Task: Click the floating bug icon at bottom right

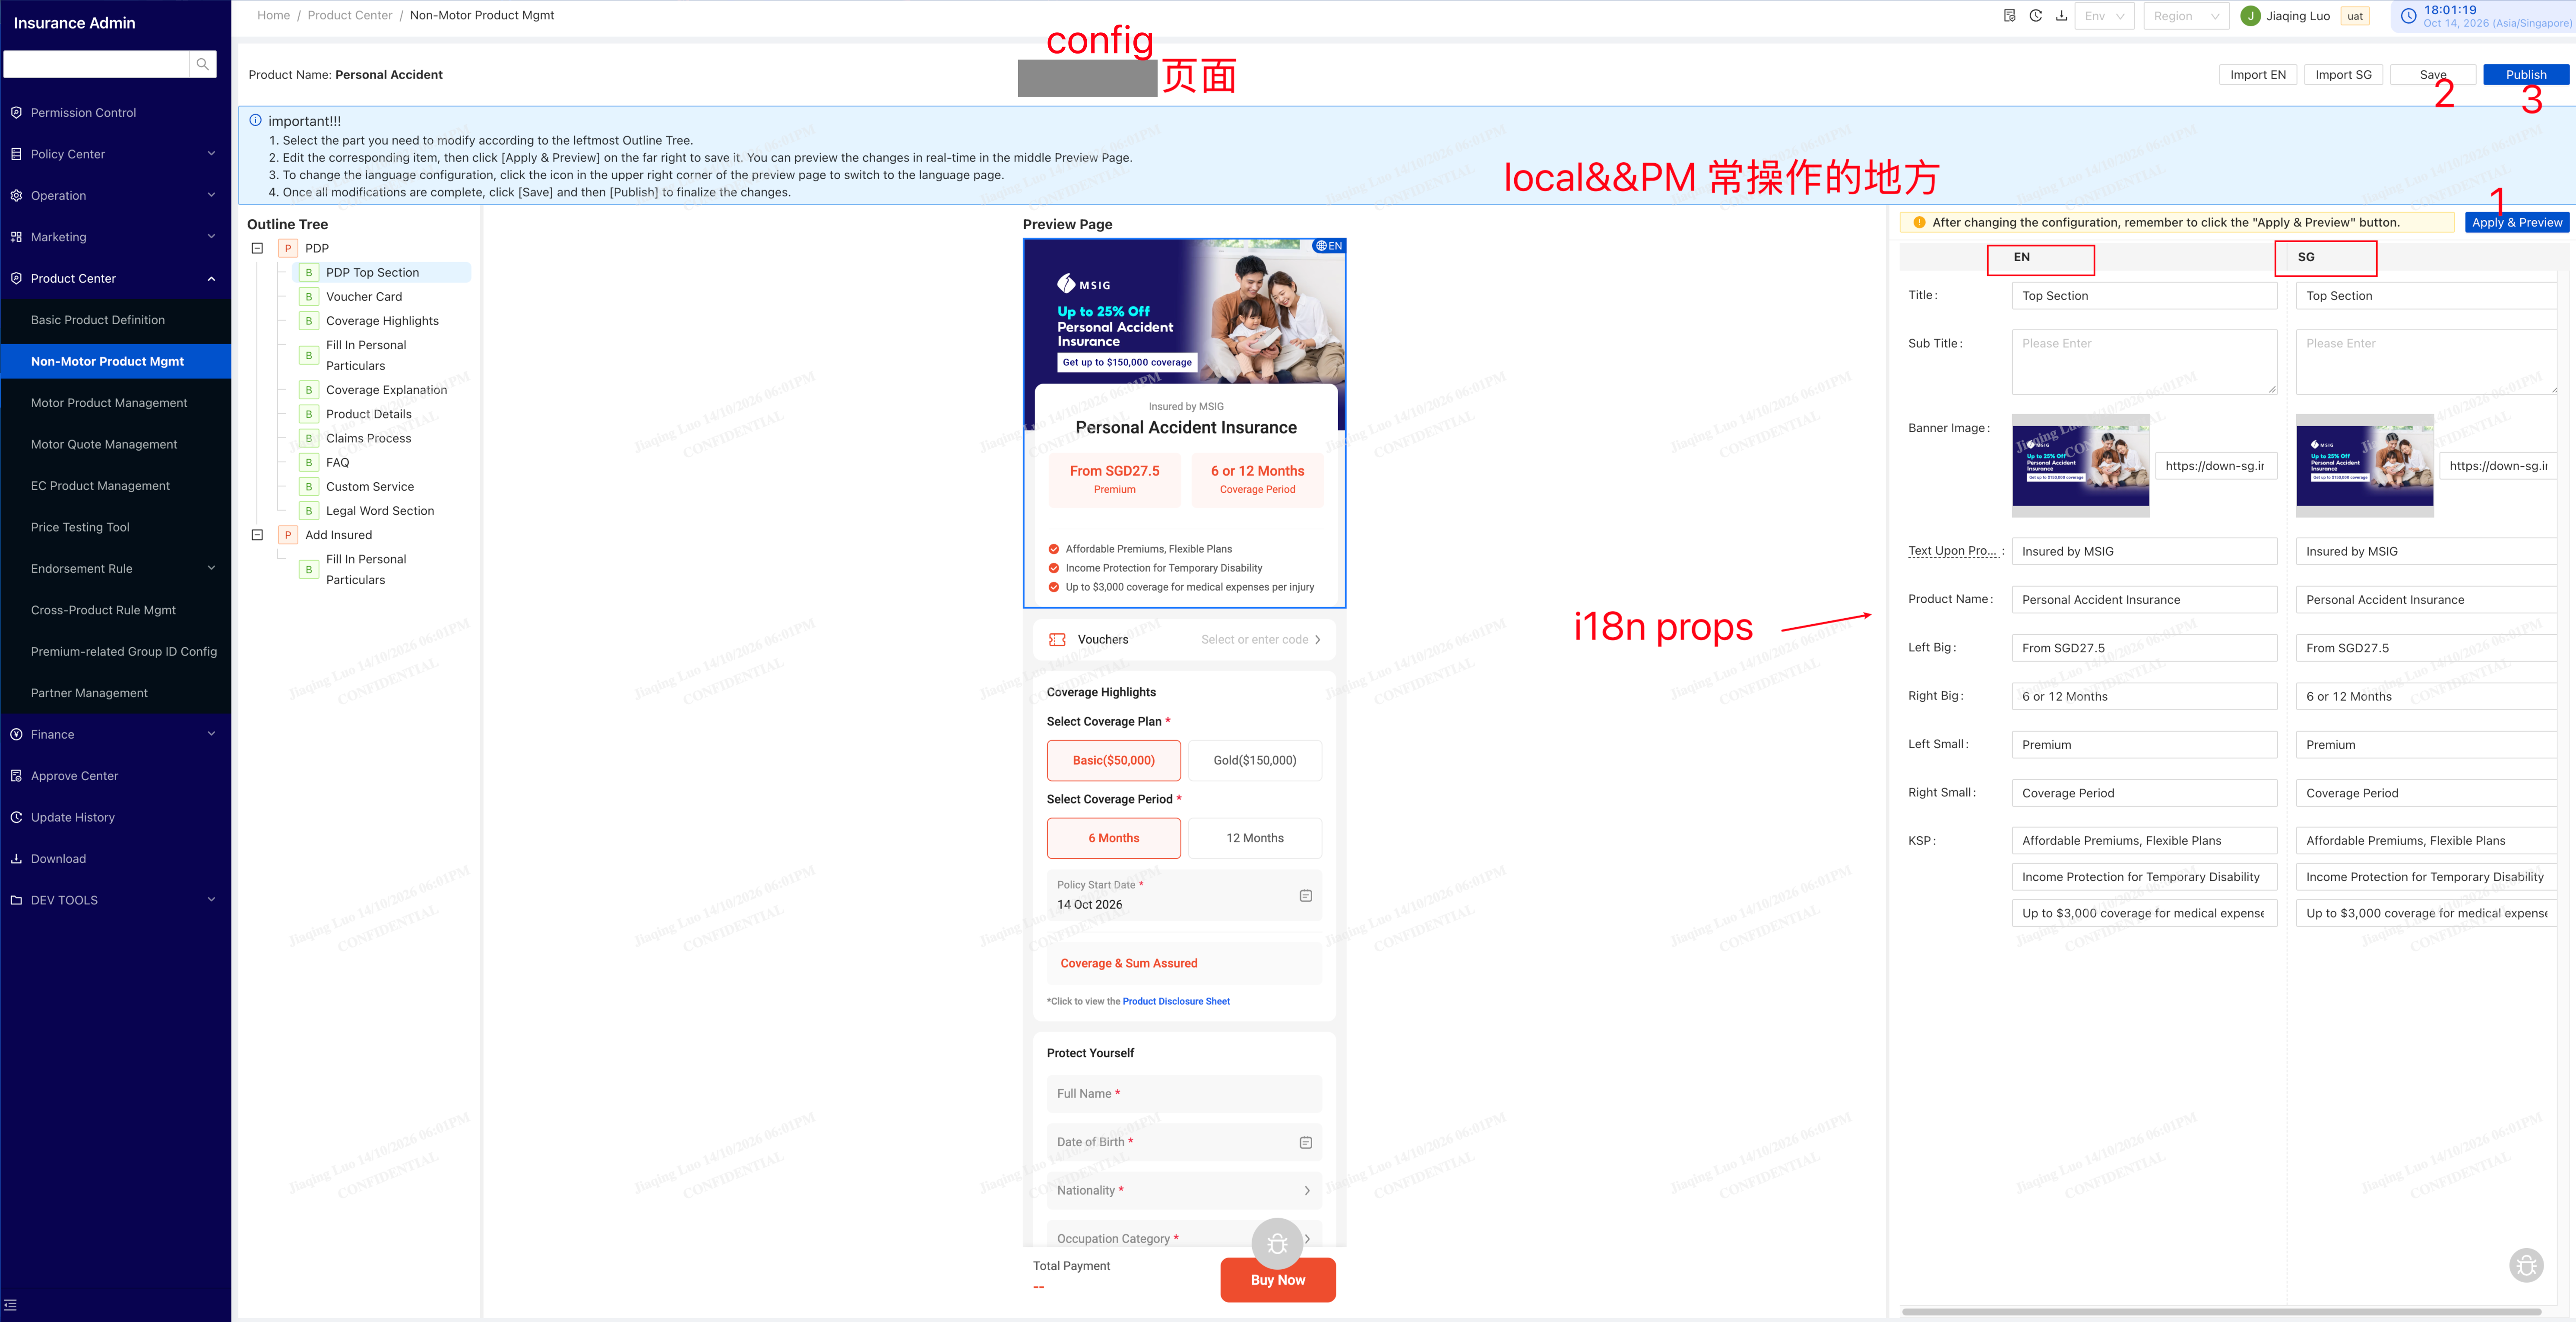Action: tap(2526, 1265)
